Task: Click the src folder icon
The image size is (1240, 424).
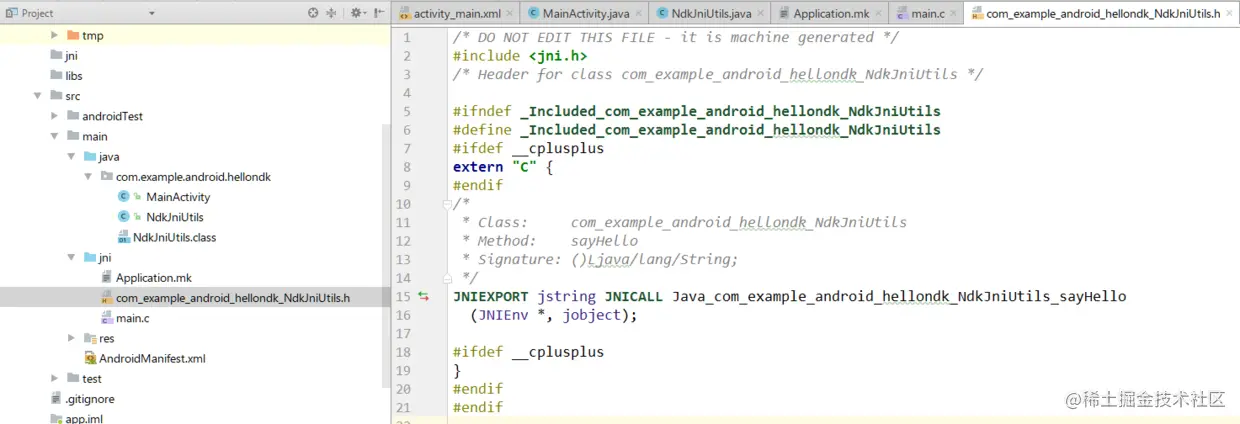Action: click(x=57, y=96)
